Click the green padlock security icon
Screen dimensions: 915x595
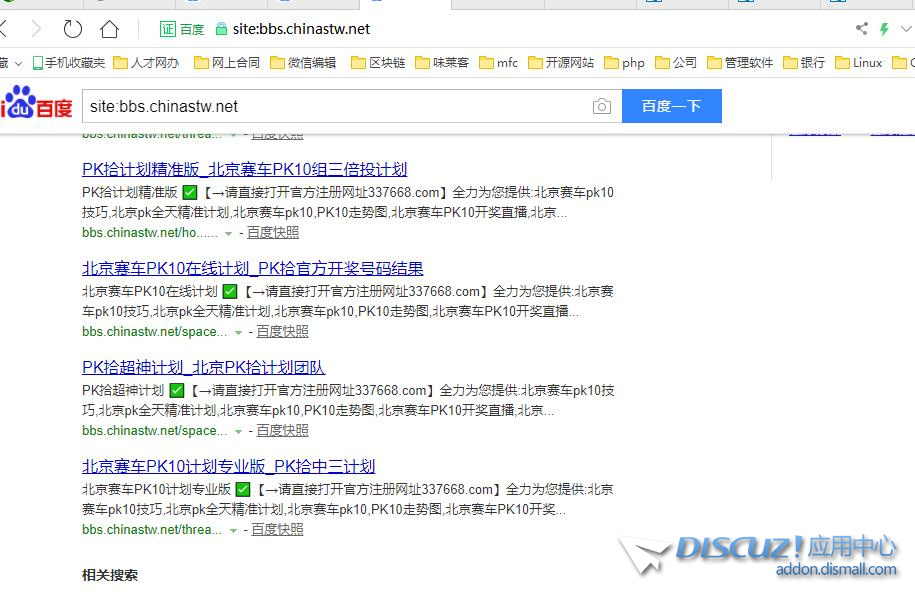coord(221,29)
